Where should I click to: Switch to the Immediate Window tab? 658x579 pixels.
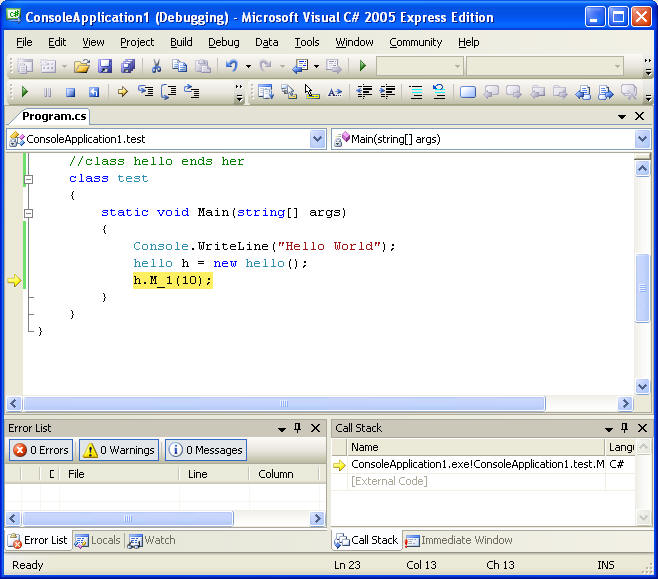coord(459,540)
